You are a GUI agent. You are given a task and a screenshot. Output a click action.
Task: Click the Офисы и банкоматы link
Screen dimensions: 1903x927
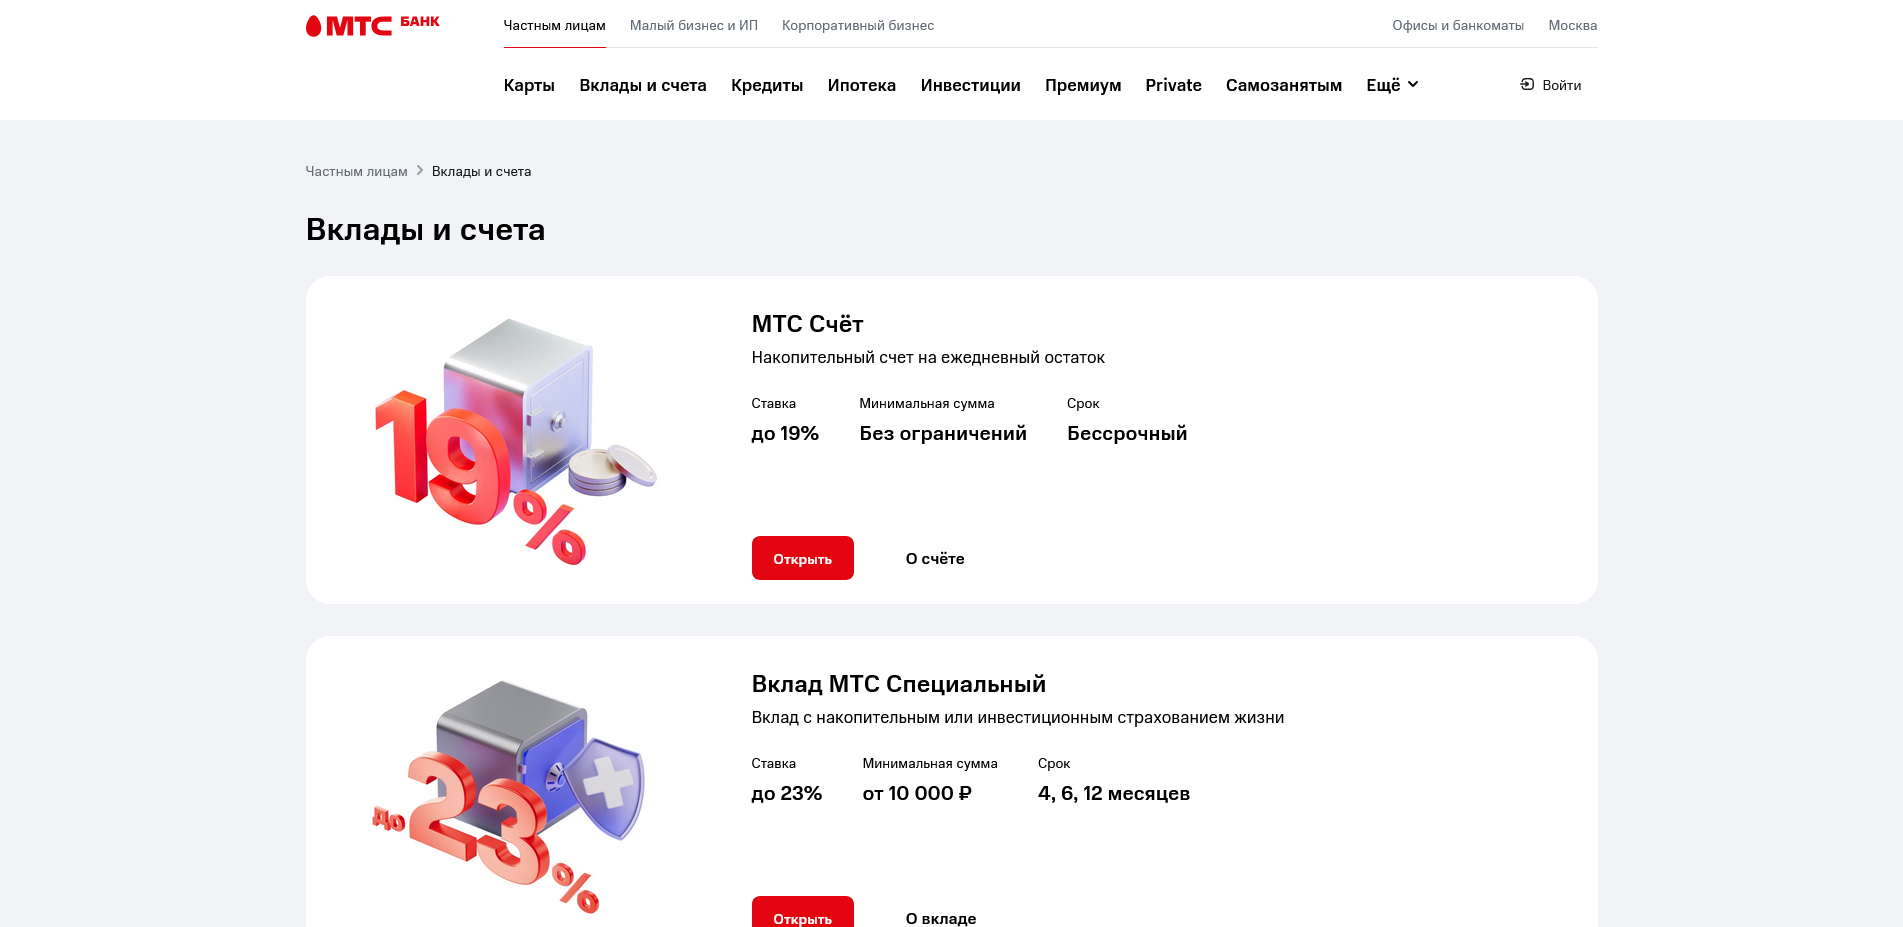[x=1457, y=26]
